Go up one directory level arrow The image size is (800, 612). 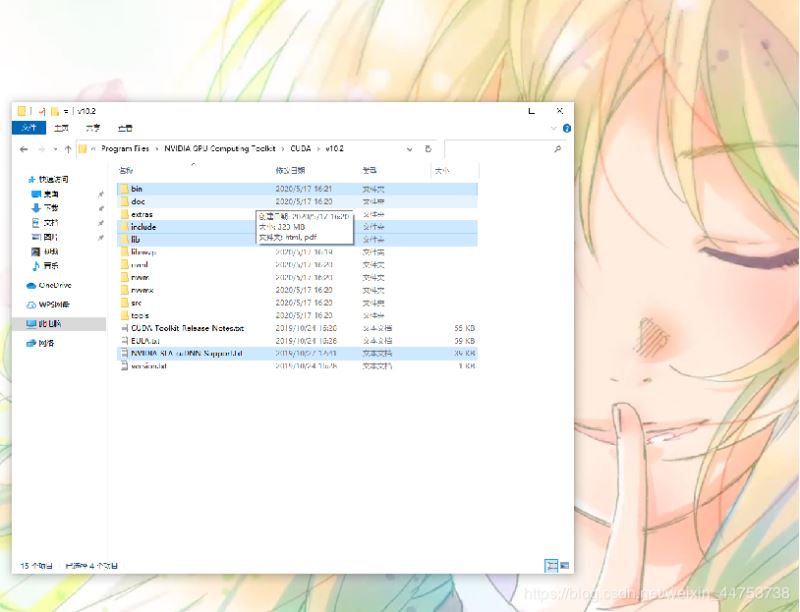[68, 149]
